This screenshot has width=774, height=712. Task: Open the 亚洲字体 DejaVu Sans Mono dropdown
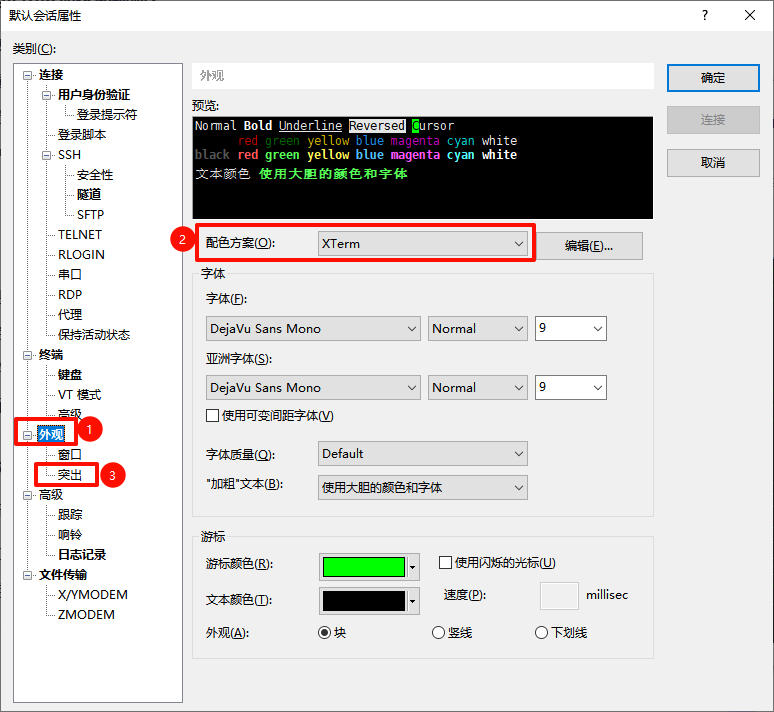[313, 388]
